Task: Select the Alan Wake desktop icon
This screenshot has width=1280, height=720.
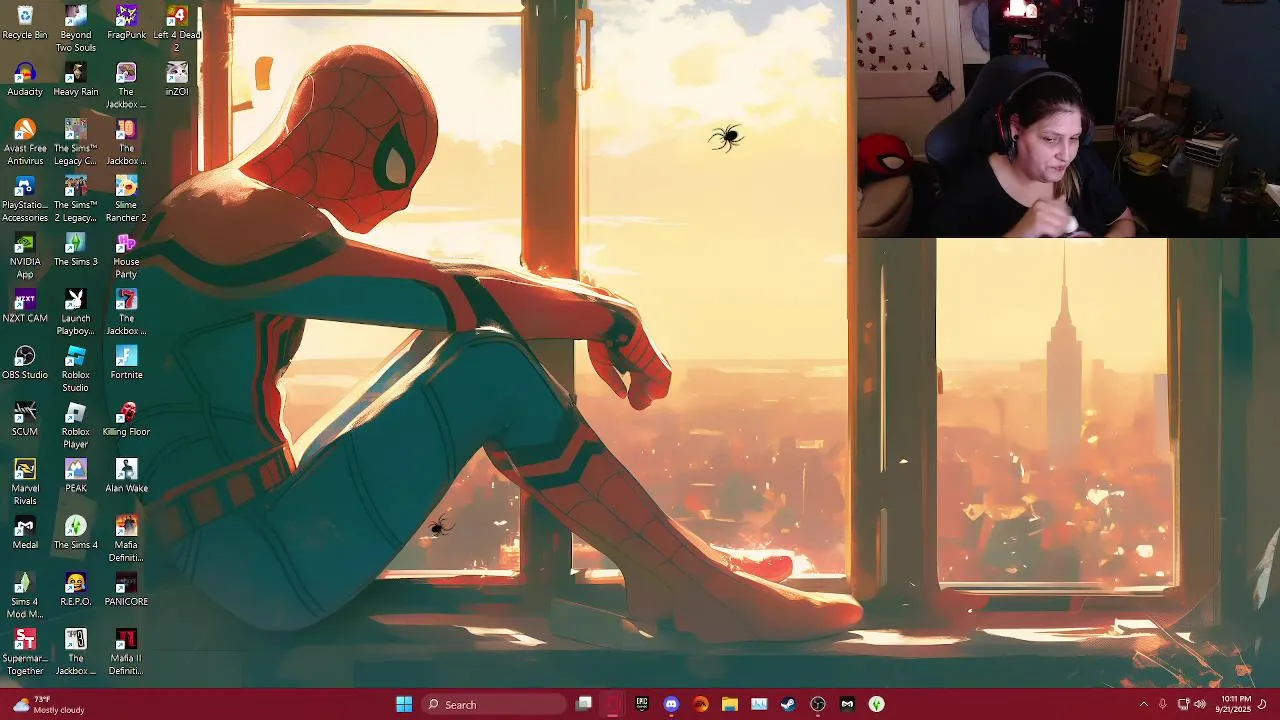Action: click(126, 476)
